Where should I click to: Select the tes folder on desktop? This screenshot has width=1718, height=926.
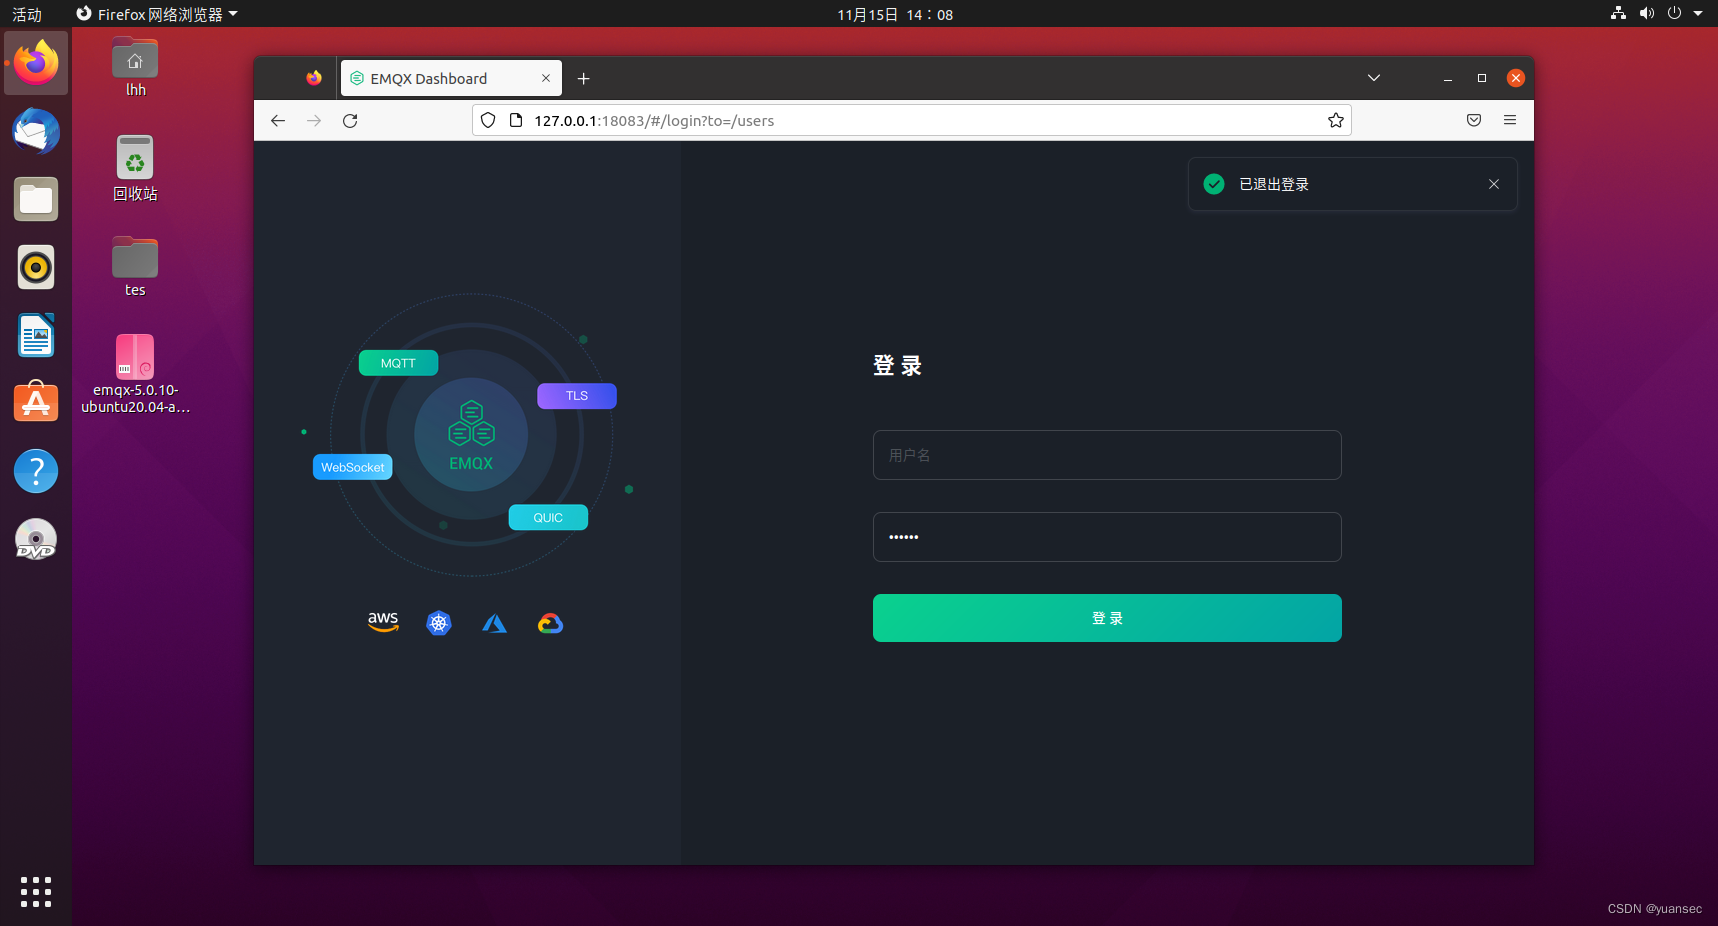[x=135, y=267]
